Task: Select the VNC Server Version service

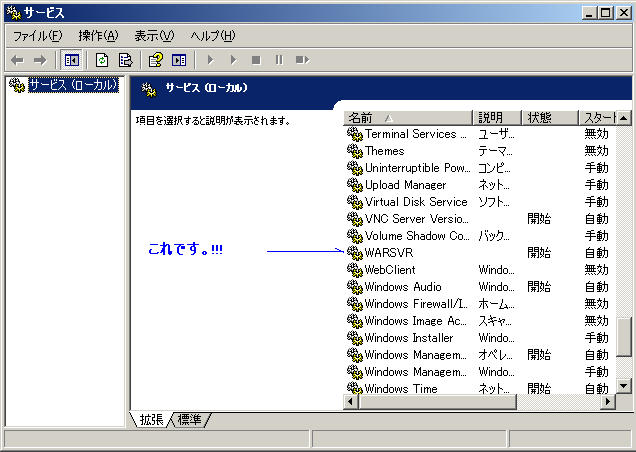Action: (479, 219)
